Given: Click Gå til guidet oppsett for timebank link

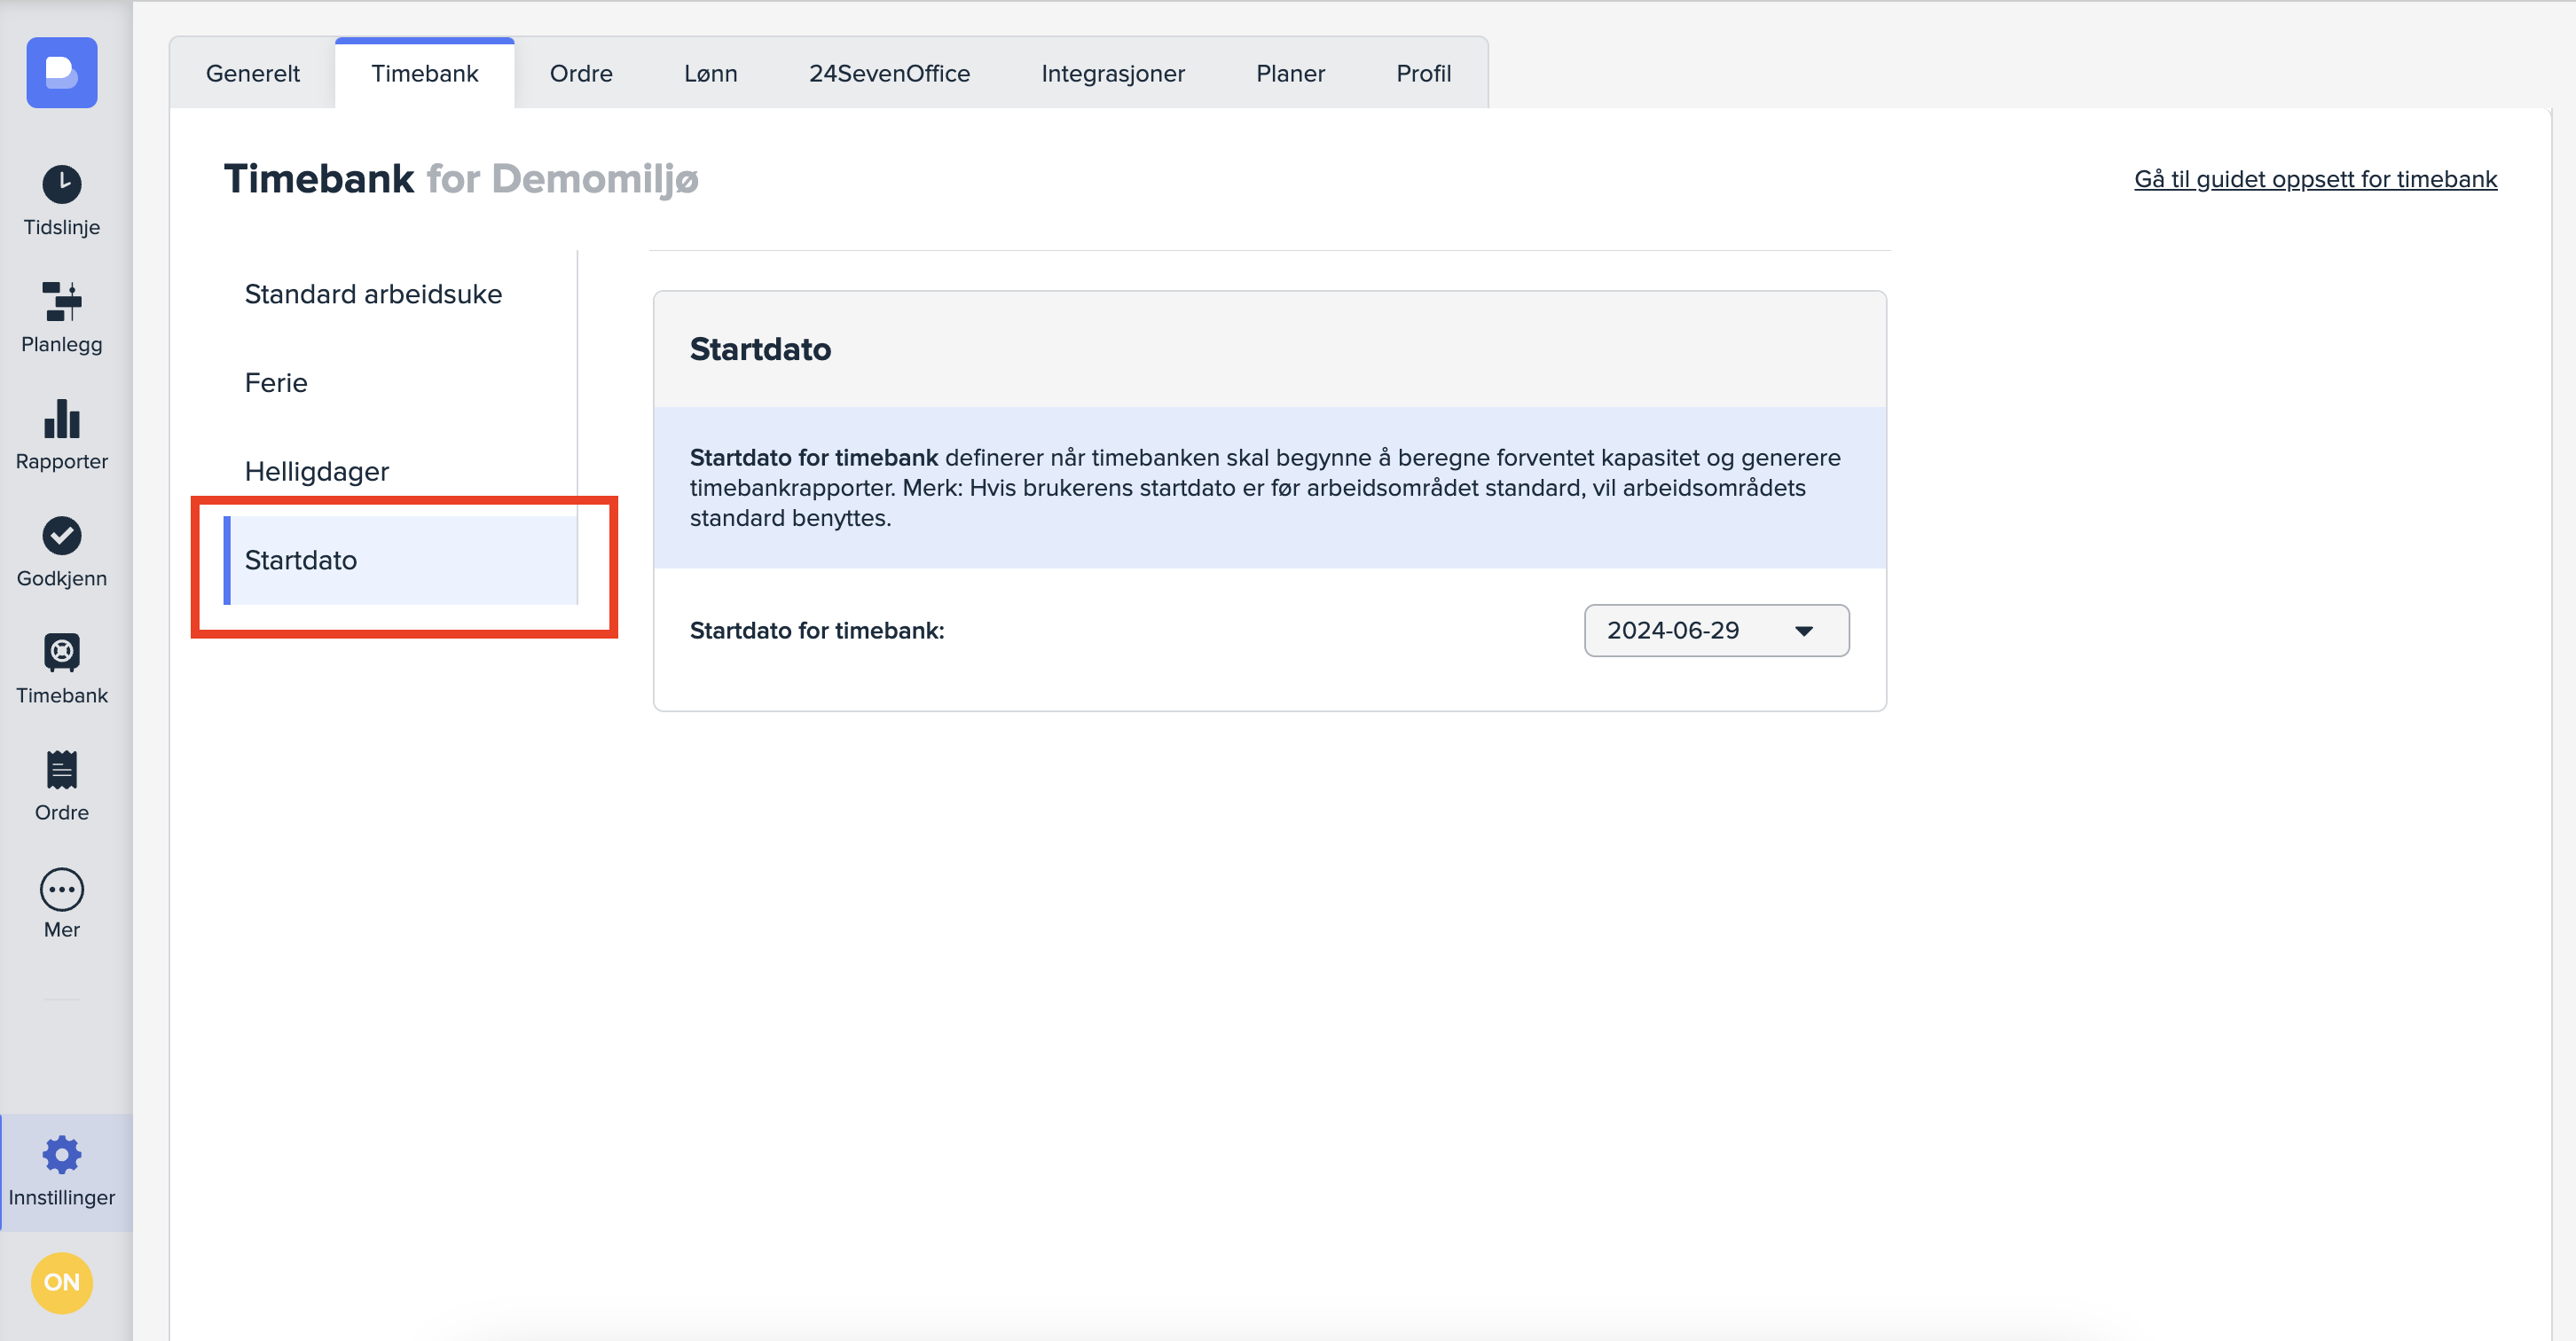Looking at the screenshot, I should [x=2315, y=179].
